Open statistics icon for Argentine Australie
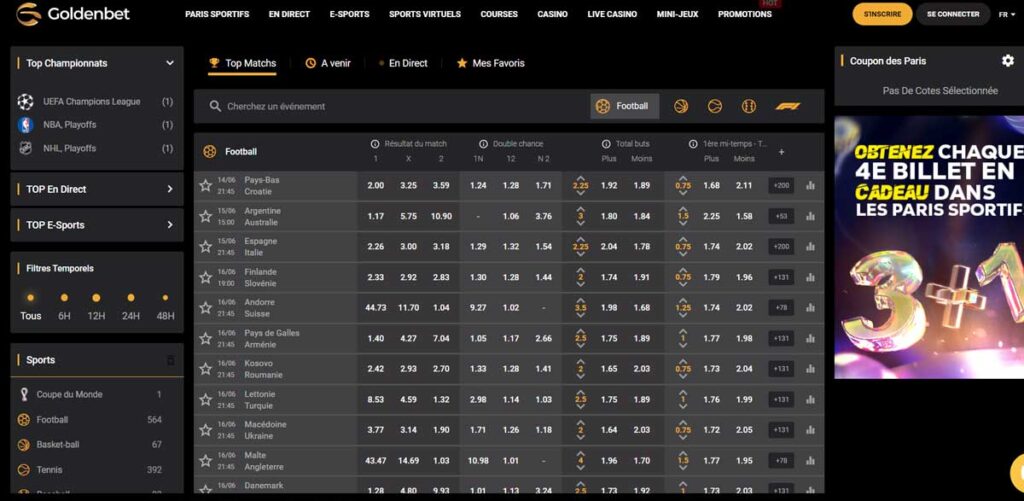Screen dimensions: 1024x501 [x=810, y=216]
